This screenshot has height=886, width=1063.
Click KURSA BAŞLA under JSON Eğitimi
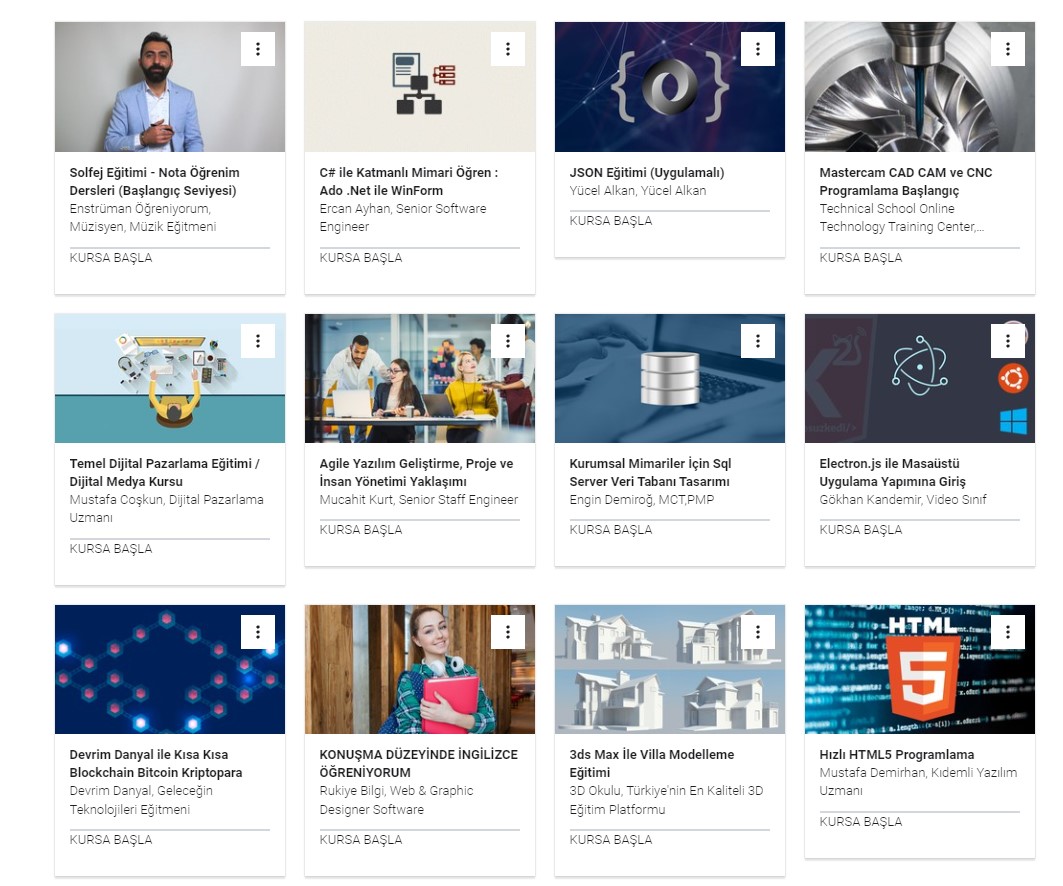[611, 221]
